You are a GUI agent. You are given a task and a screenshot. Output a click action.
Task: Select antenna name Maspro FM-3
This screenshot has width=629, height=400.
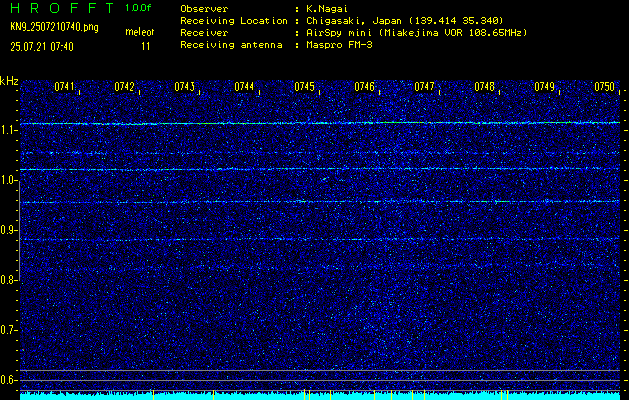click(x=339, y=45)
